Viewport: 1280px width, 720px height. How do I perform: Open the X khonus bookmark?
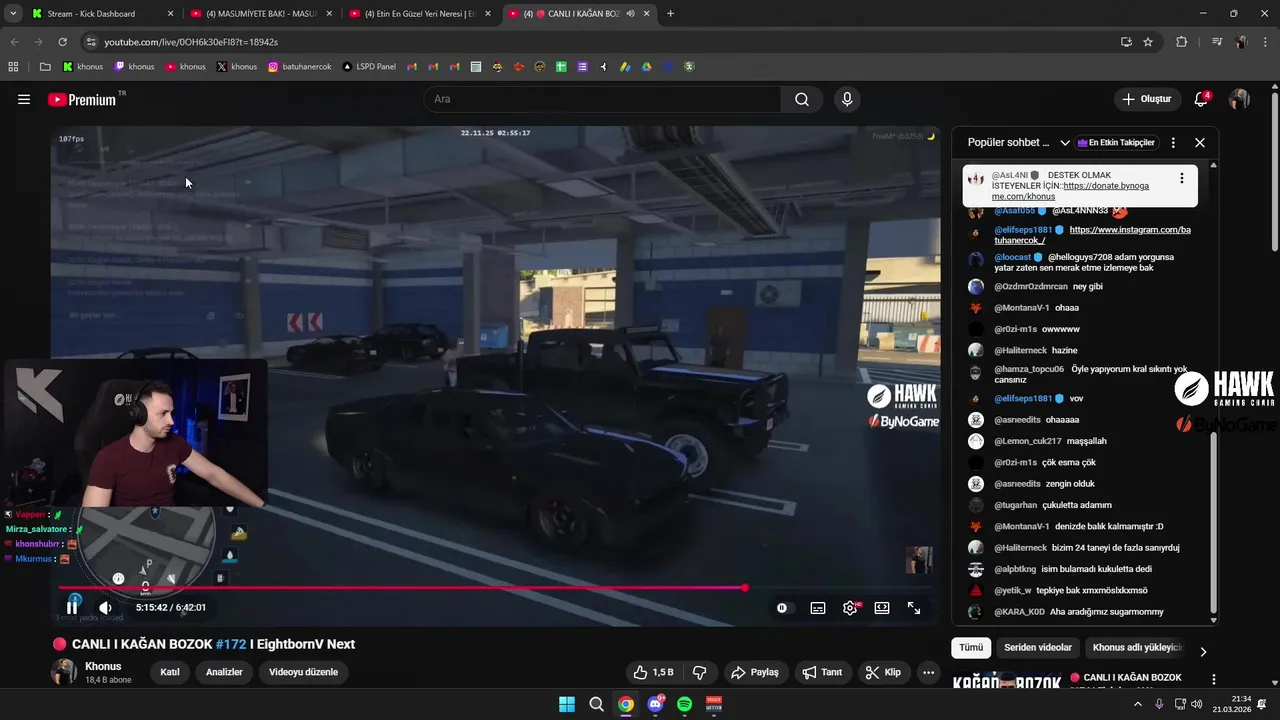237,67
